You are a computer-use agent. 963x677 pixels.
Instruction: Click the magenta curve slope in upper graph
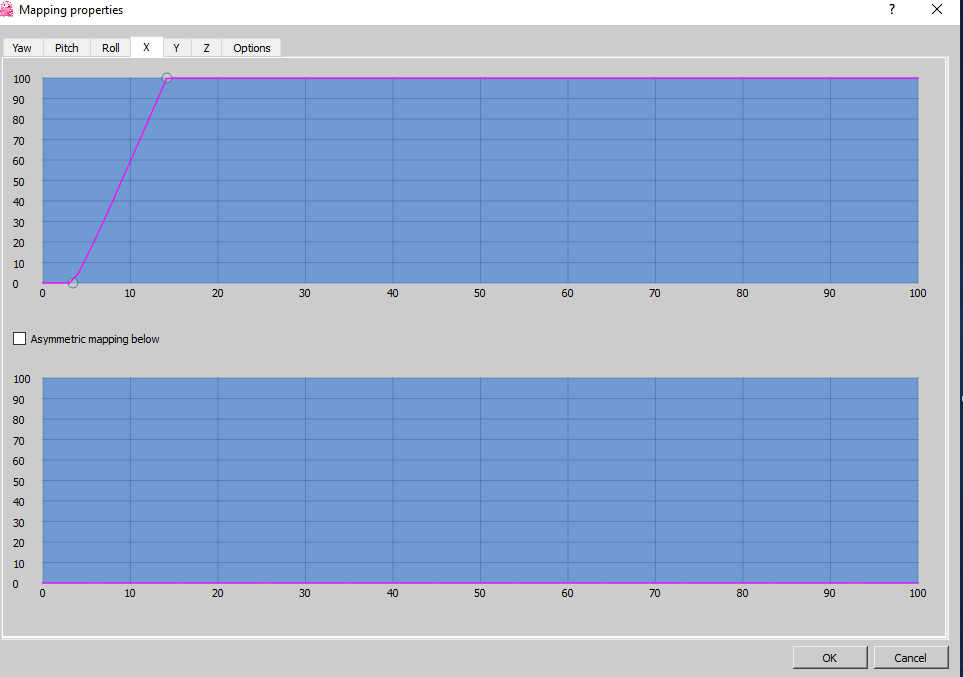[x=121, y=182]
